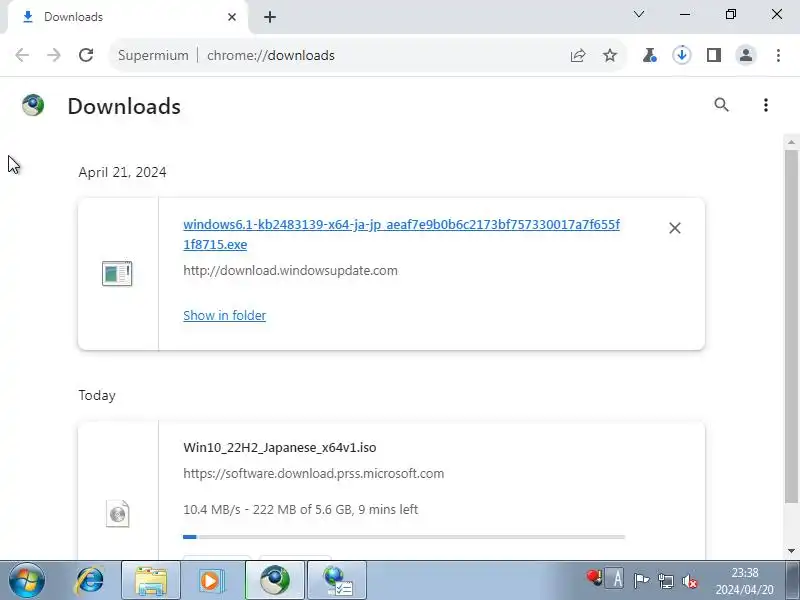
Task: Toggle the side panel icon
Action: coord(714,55)
